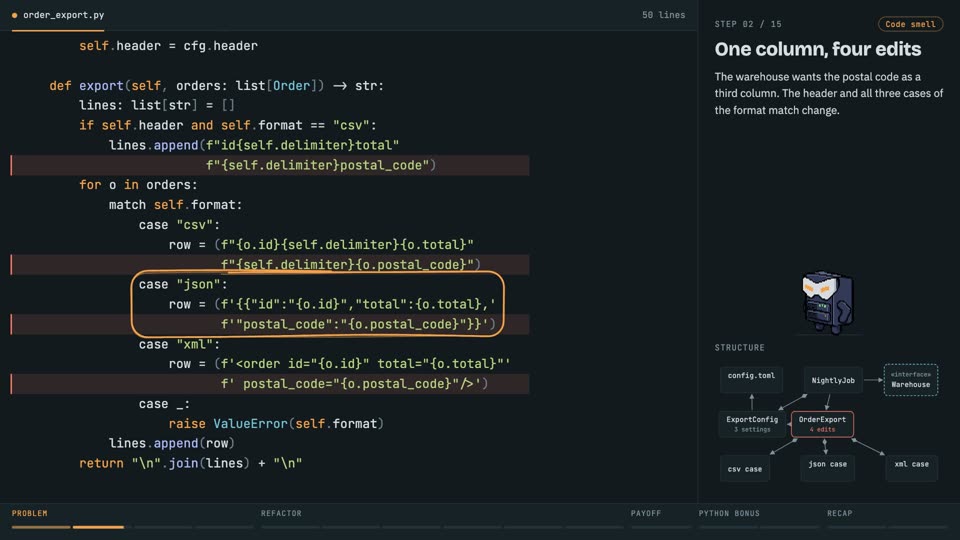Click the "lines.append(row)" line
Viewport: 960px width, 540px height.
coord(171,443)
